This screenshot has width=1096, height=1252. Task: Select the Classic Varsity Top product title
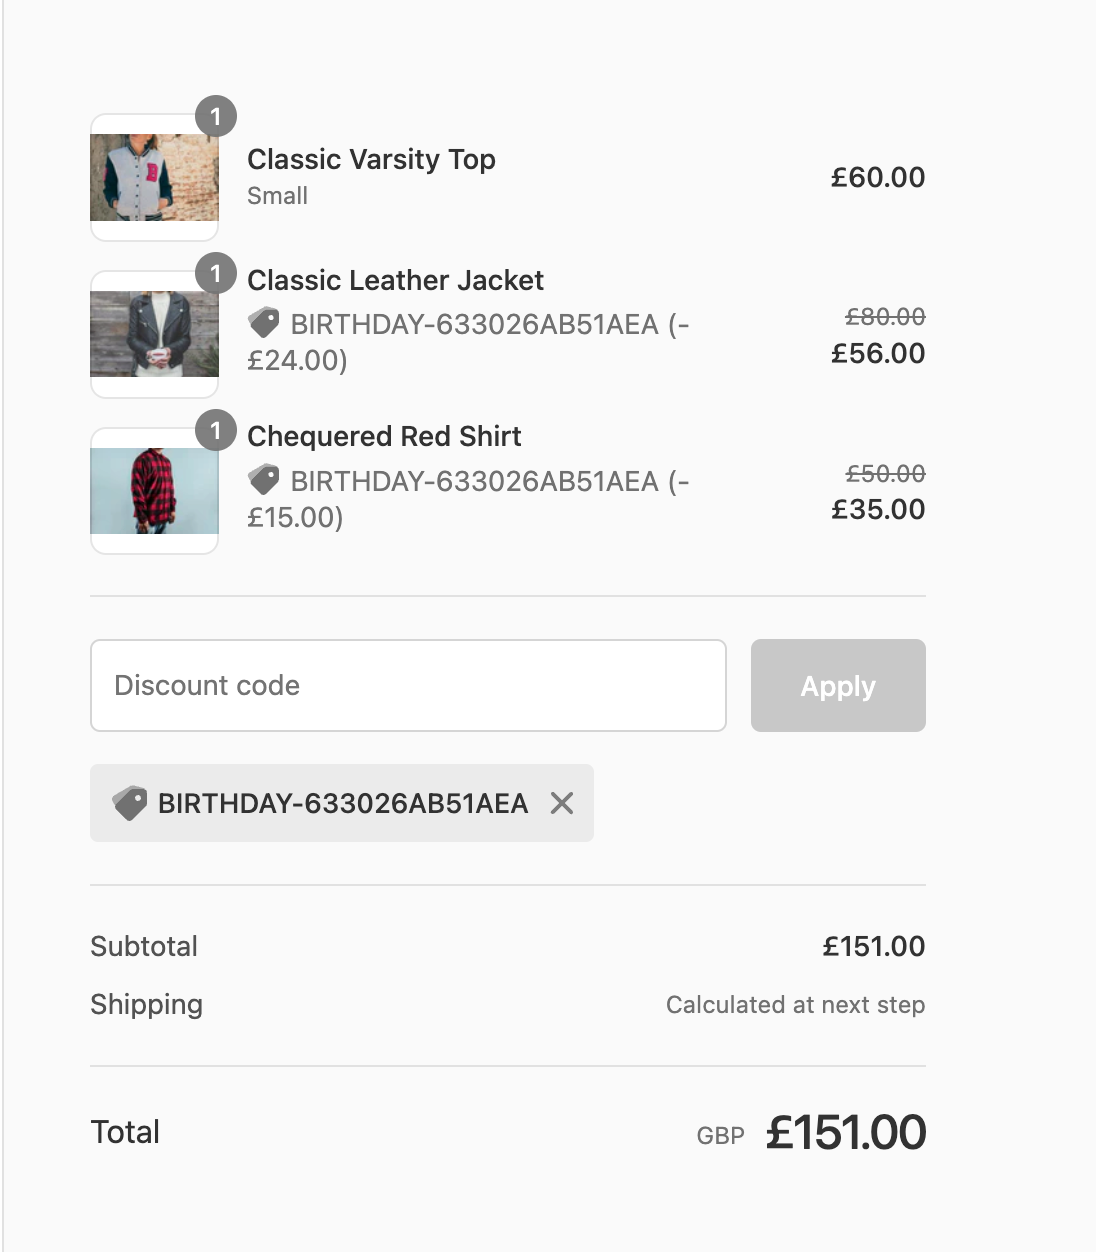point(371,160)
